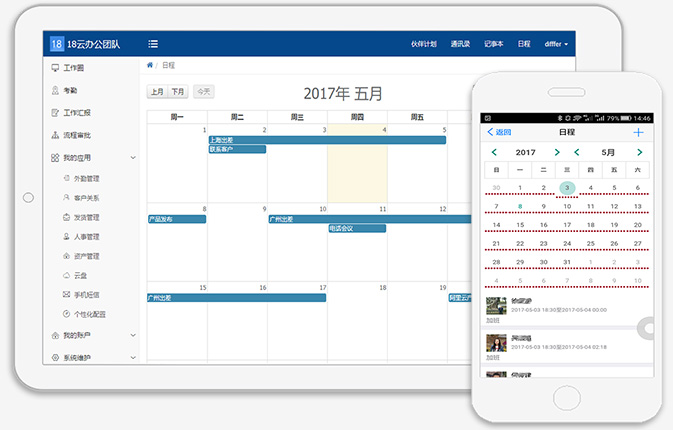
Task: Select day 31 on phone calendar
Action: [567, 262]
